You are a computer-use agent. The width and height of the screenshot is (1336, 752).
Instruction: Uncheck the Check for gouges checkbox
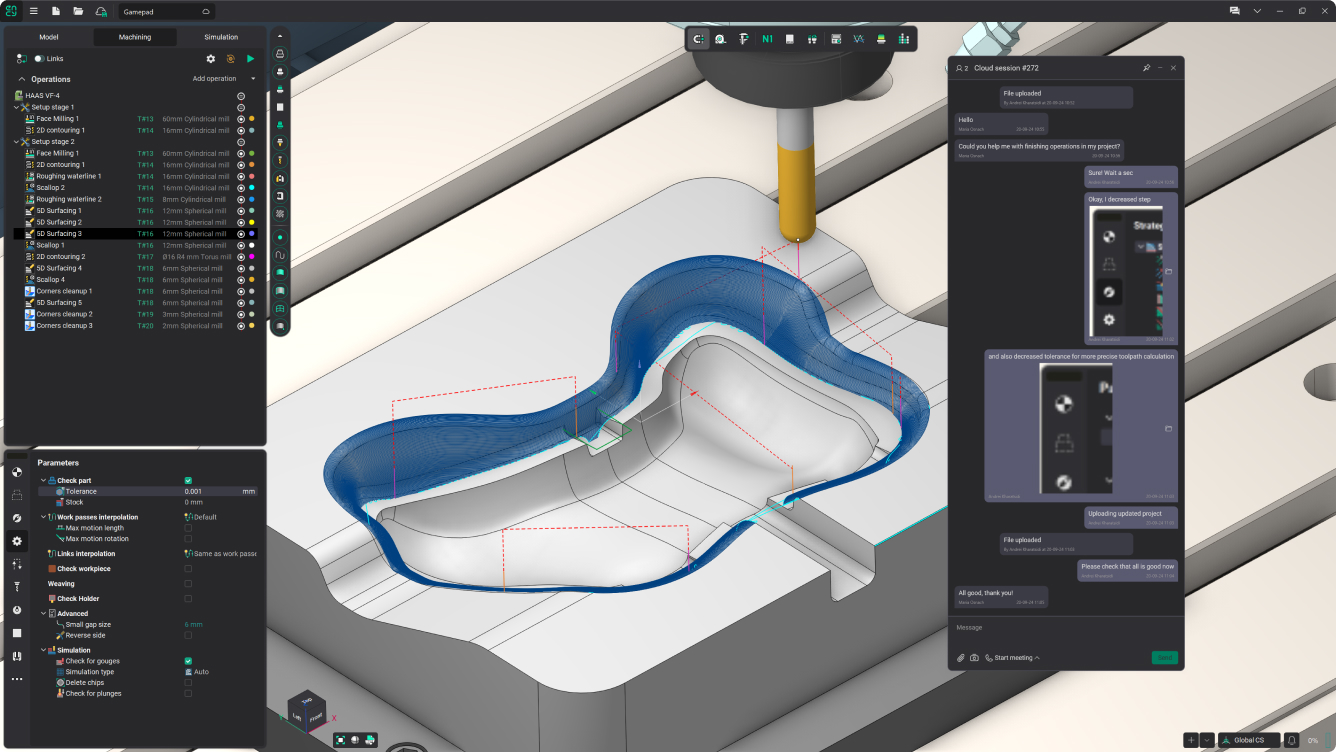point(188,661)
